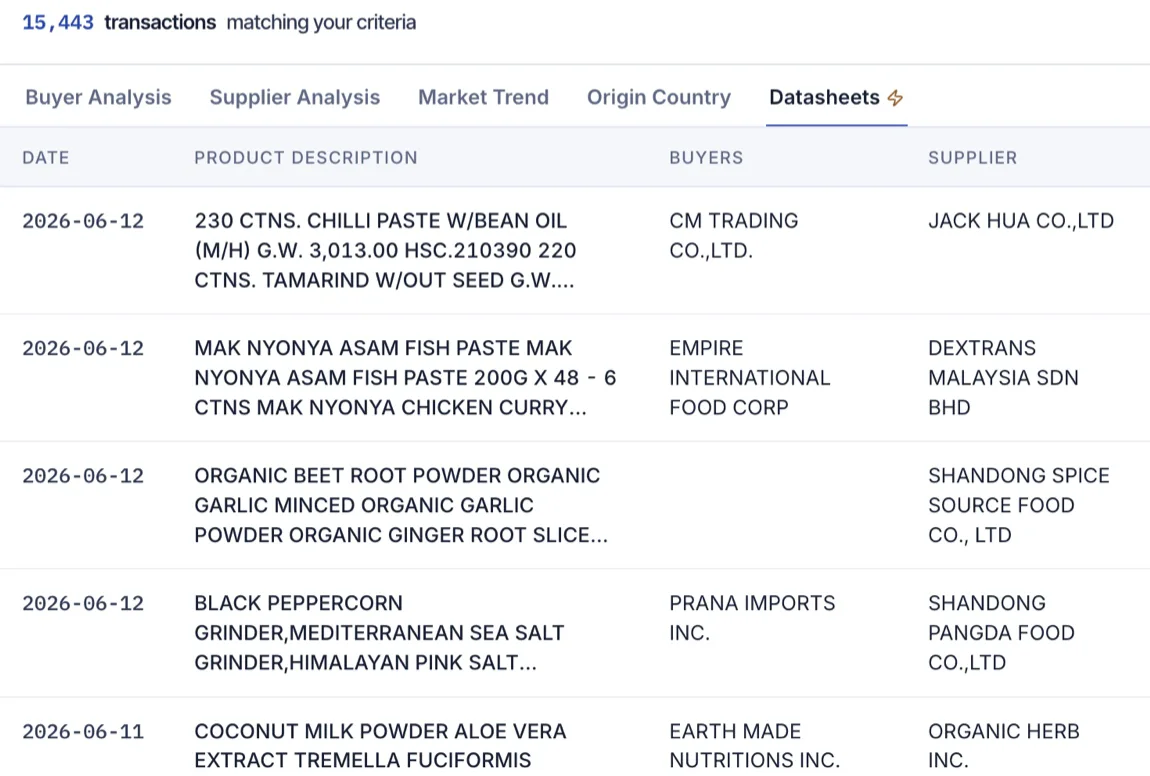
Task: Click the date in the EMPIRE INTERNATIONAL row
Action: pyautogui.click(x=83, y=348)
